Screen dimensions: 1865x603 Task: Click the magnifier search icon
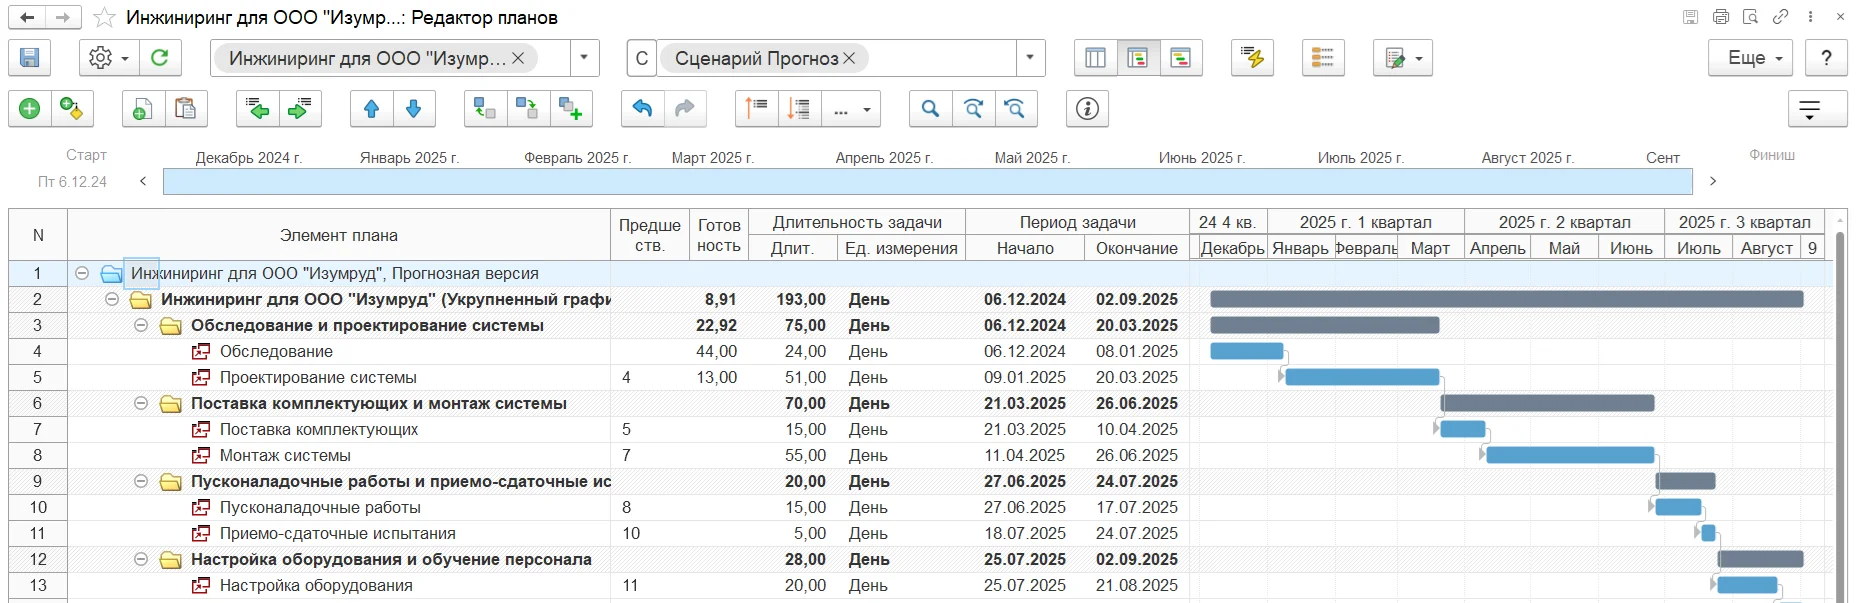(x=930, y=109)
